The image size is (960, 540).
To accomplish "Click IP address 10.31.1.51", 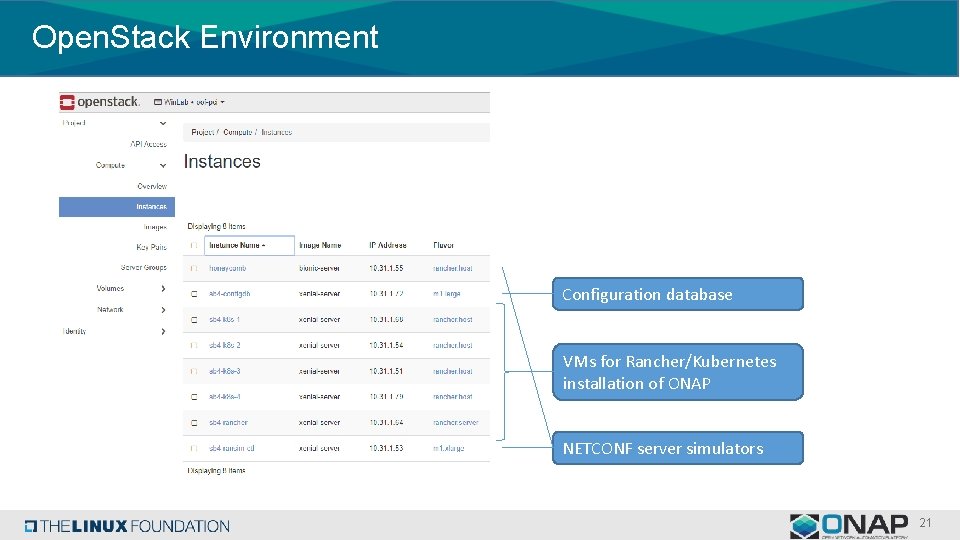I will [x=386, y=371].
